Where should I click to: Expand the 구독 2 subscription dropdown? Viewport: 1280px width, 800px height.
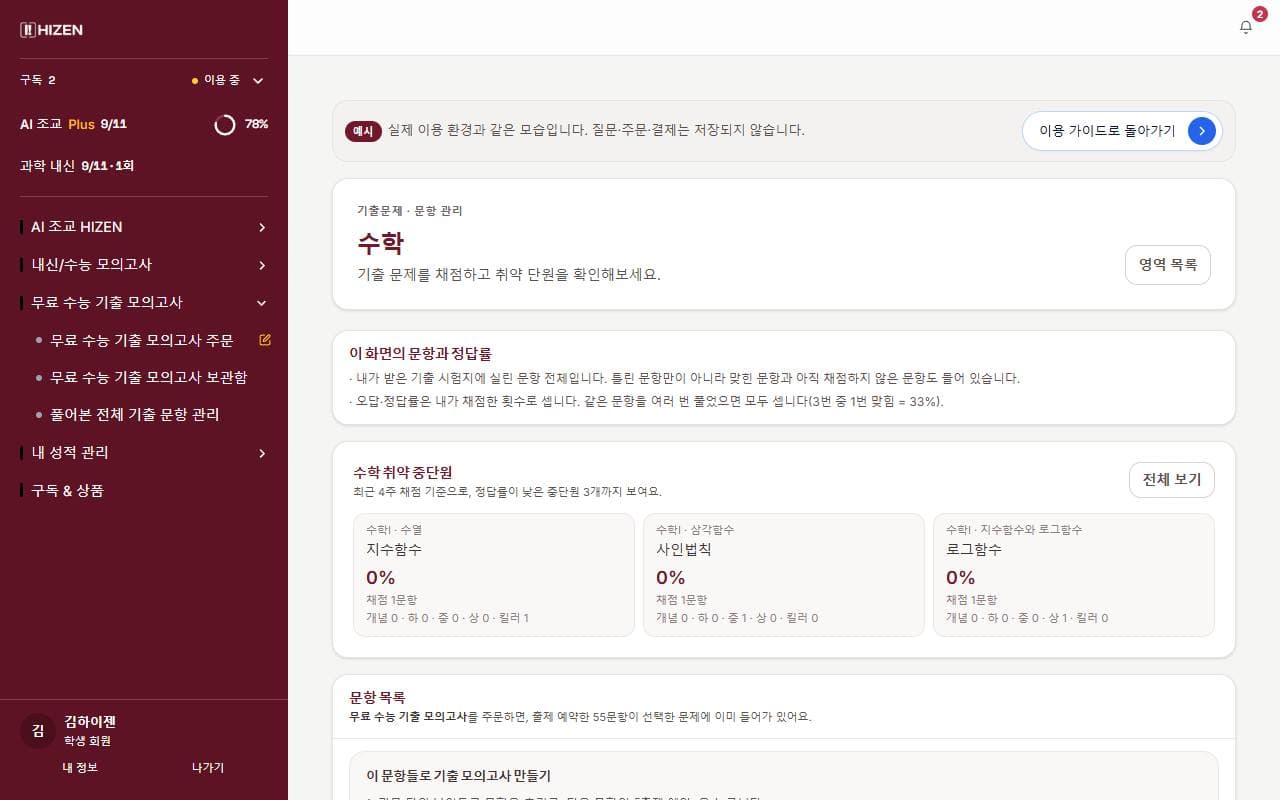(144, 80)
